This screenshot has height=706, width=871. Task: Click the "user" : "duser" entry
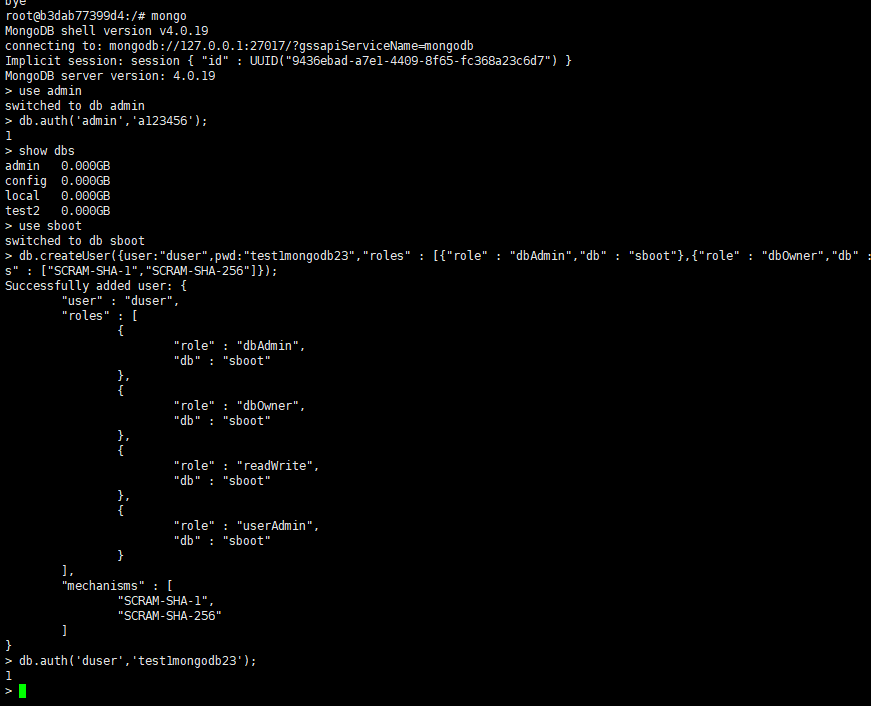click(120, 301)
